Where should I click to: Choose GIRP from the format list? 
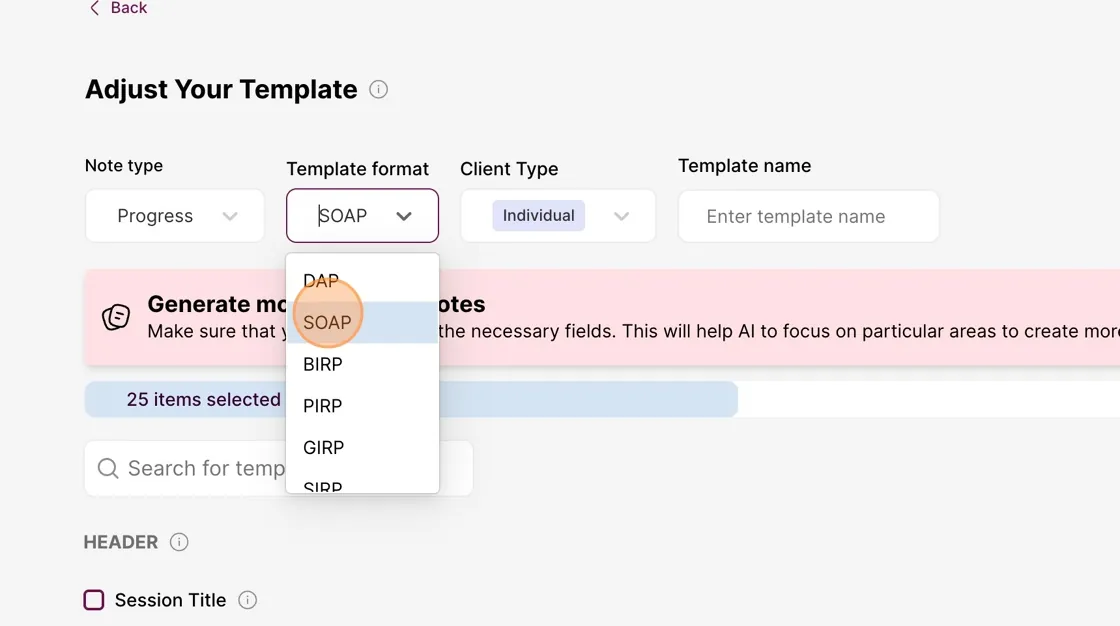pos(362,447)
